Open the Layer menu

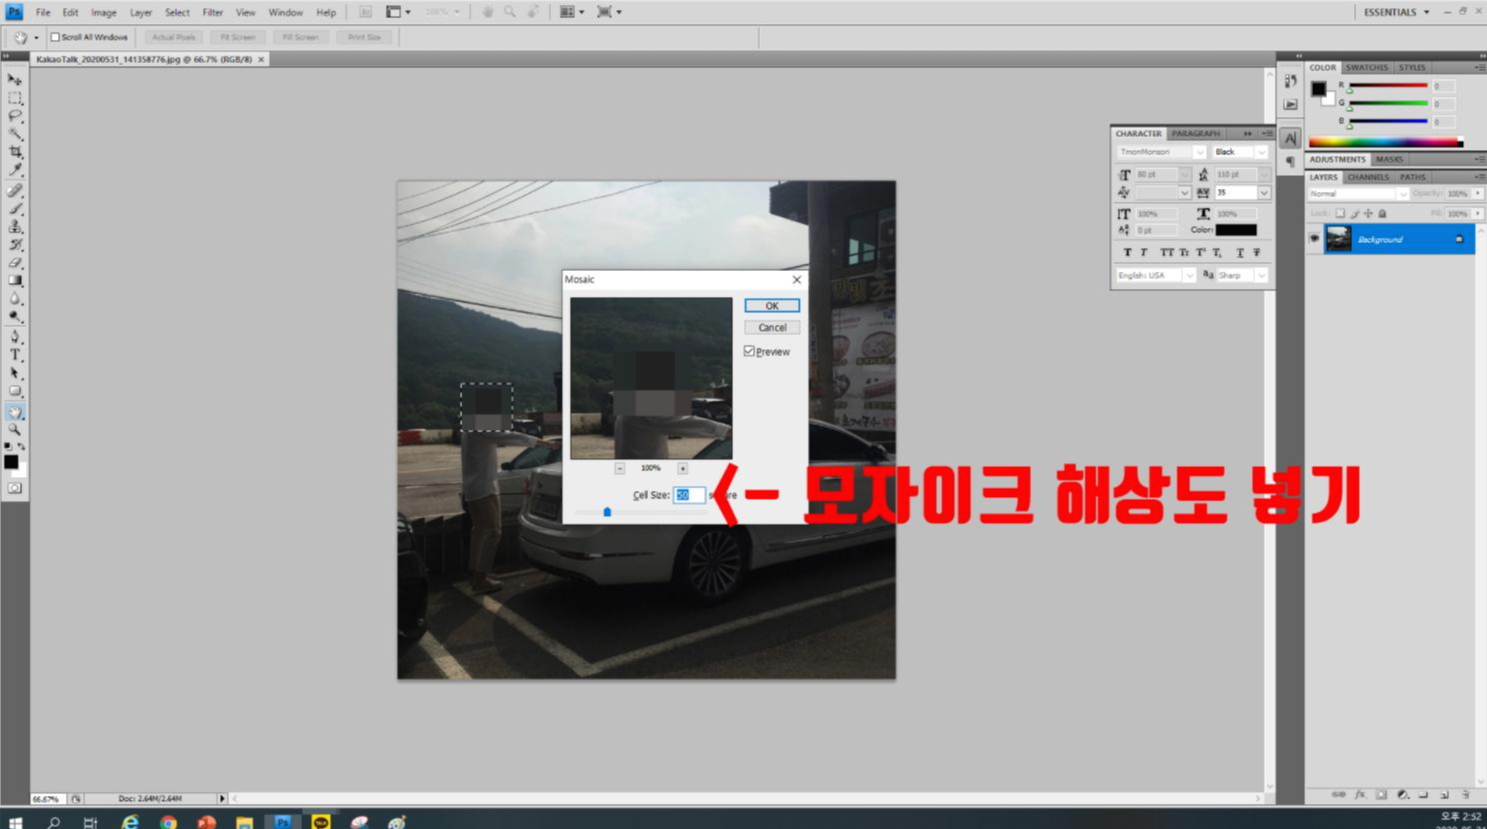[x=141, y=13]
